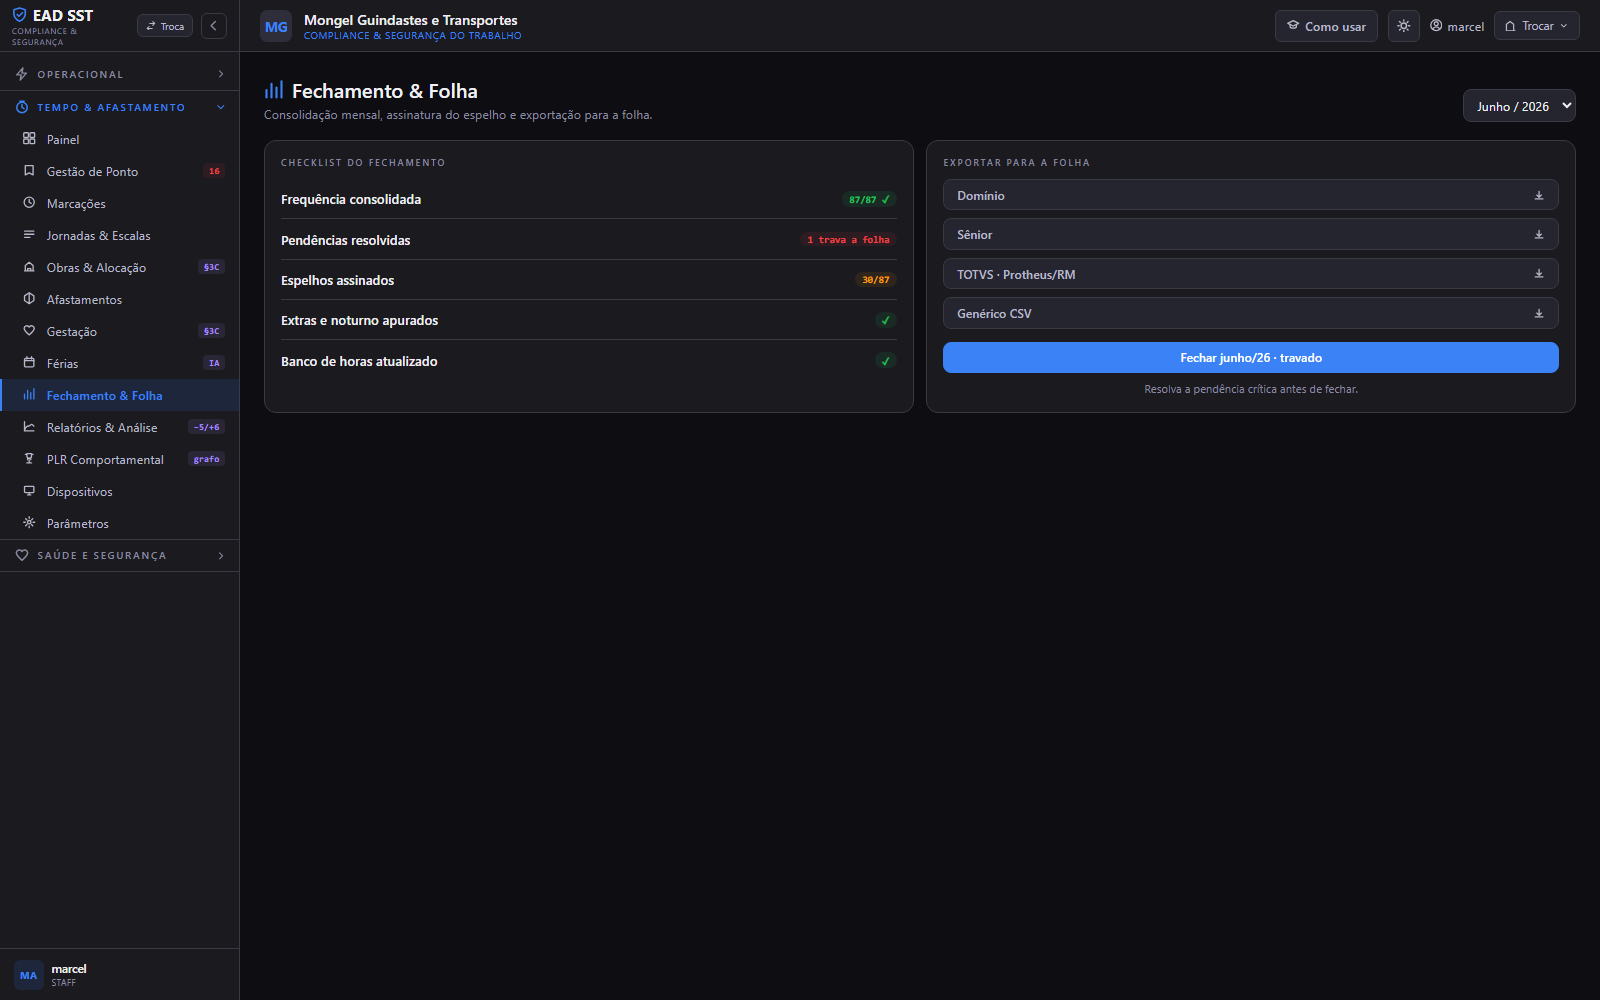Image resolution: width=1600 pixels, height=1000 pixels.
Task: Click Fechar junho/26 · travado button
Action: point(1251,358)
